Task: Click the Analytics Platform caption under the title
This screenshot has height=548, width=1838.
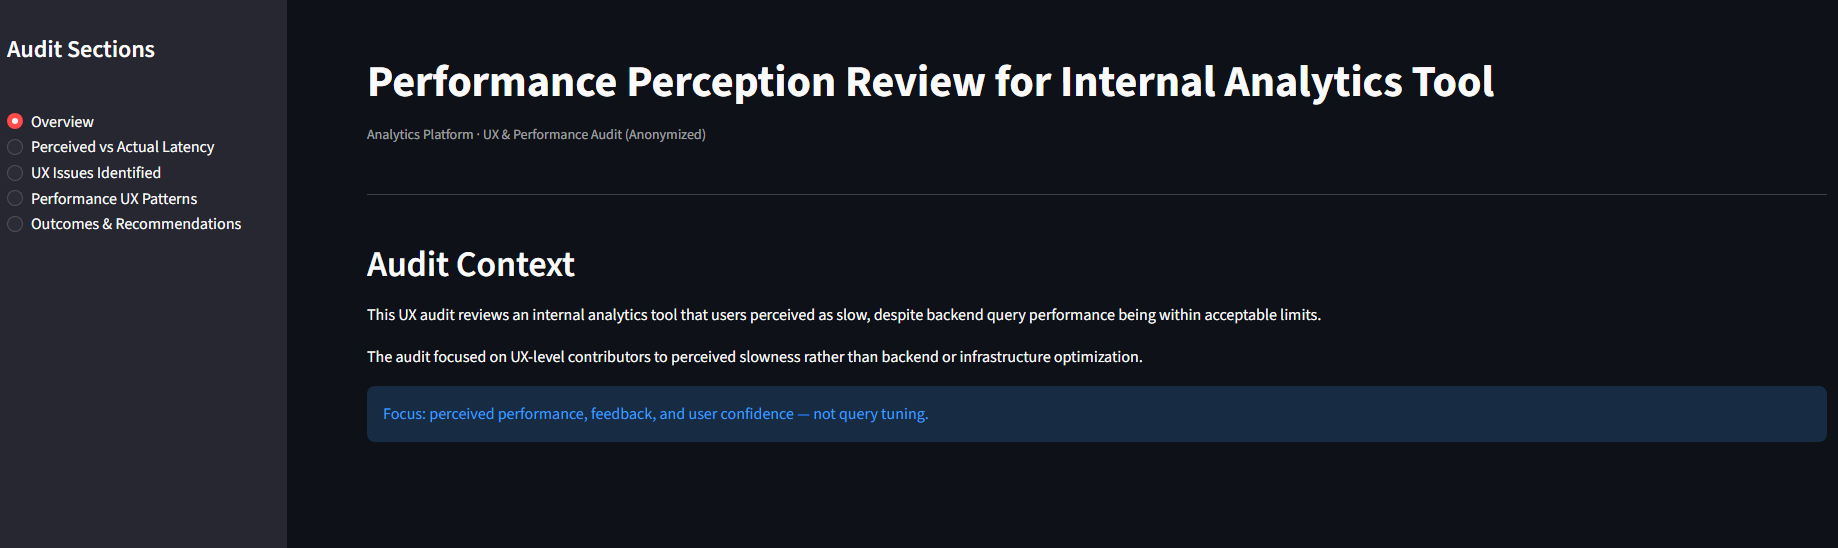Action: pyautogui.click(x=420, y=135)
